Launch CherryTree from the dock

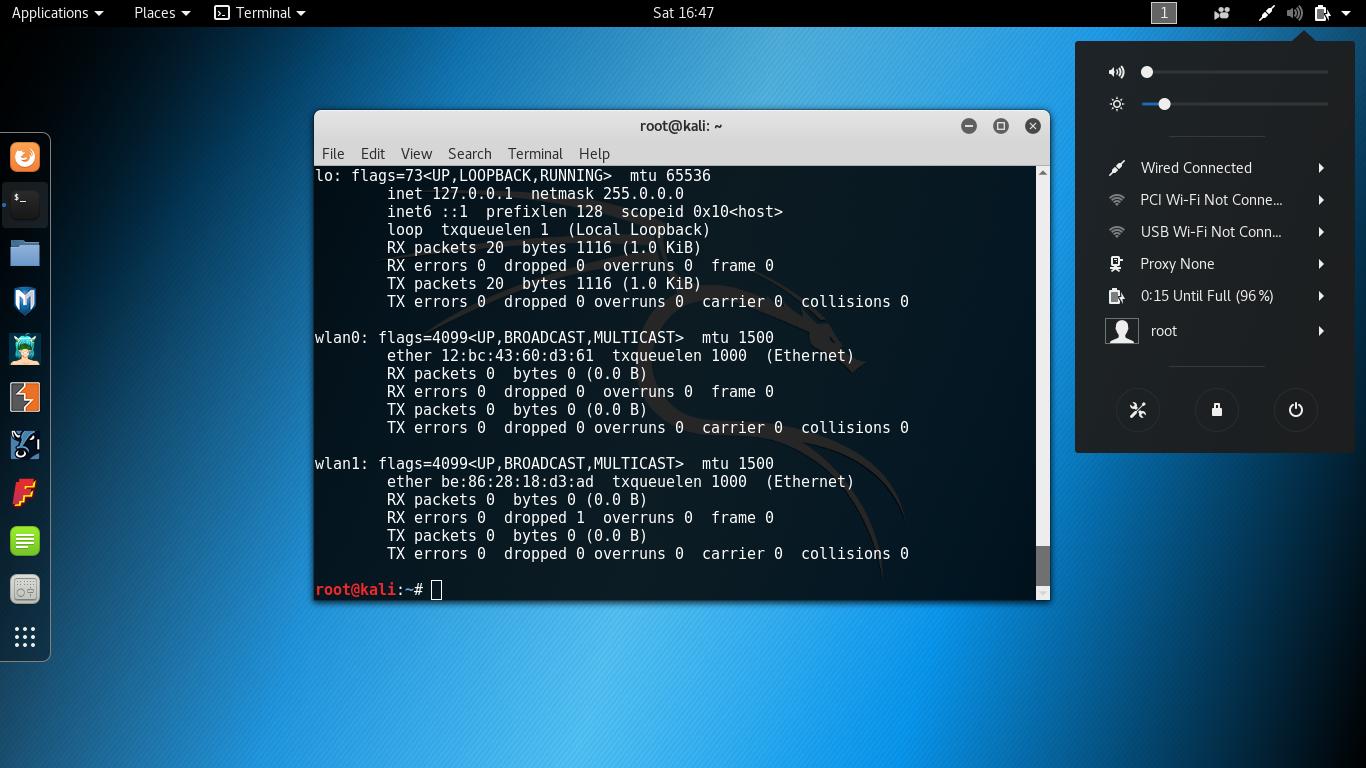tap(24, 540)
